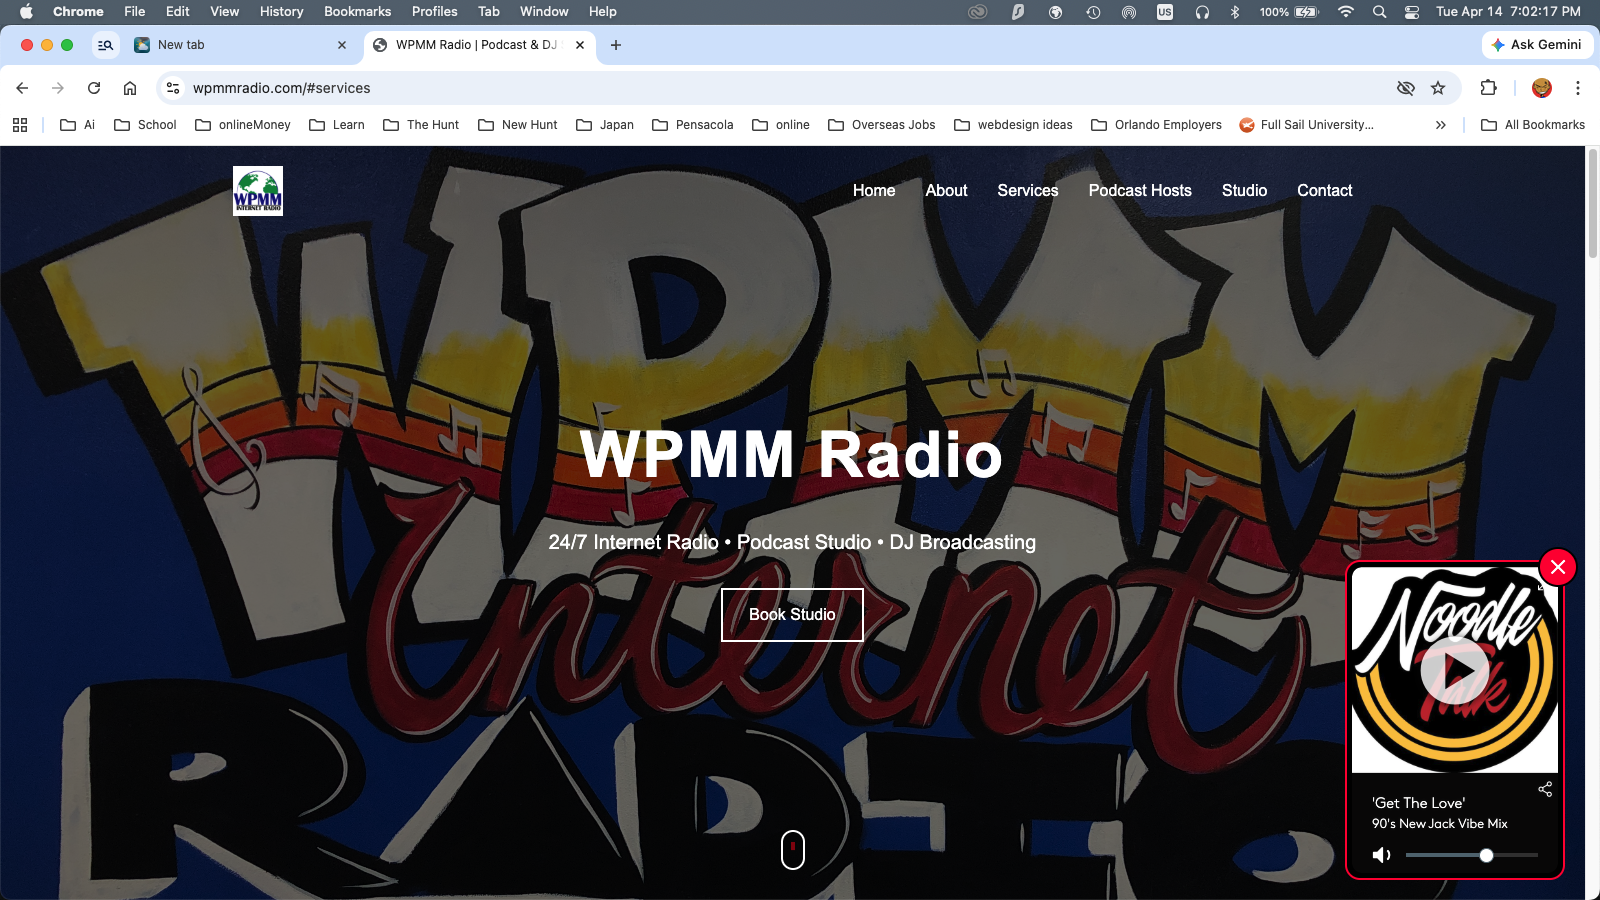This screenshot has height=900, width=1600.
Task: Open Bluetooth status menu
Action: [1235, 12]
